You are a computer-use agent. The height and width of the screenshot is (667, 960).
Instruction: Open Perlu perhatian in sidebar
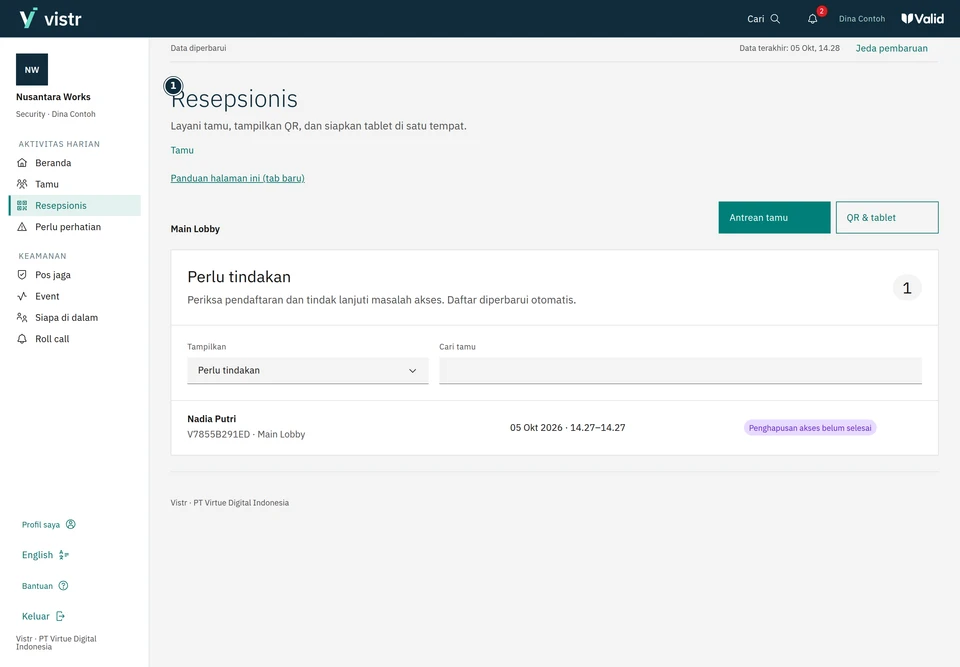pyautogui.click(x=75, y=227)
